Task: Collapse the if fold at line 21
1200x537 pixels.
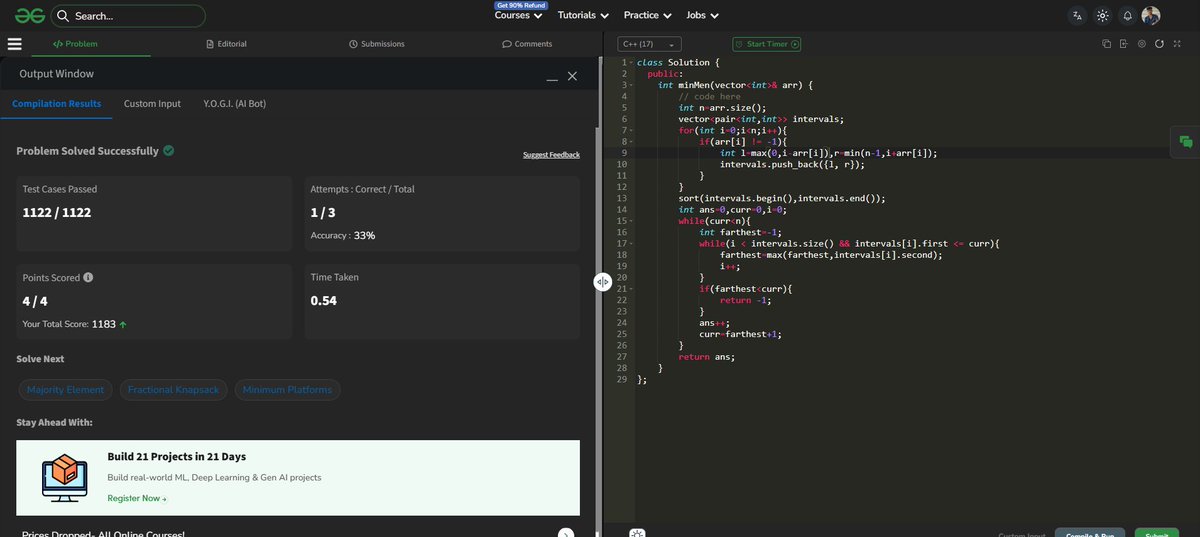Action: pyautogui.click(x=631, y=289)
